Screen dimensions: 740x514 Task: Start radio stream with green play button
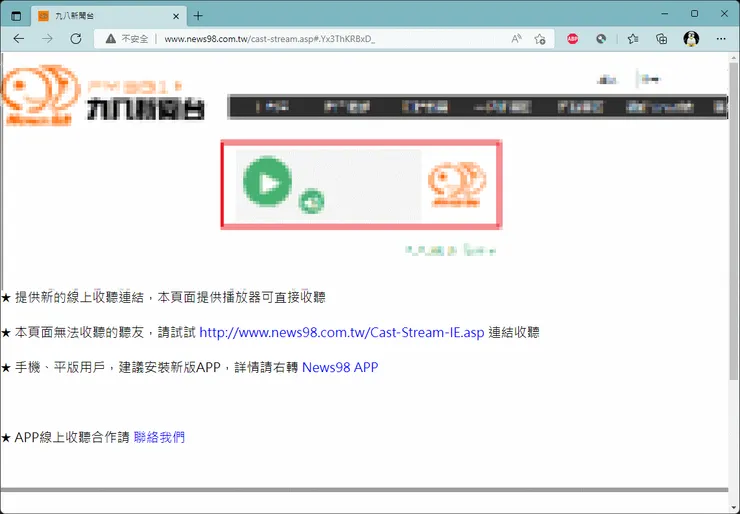[268, 181]
